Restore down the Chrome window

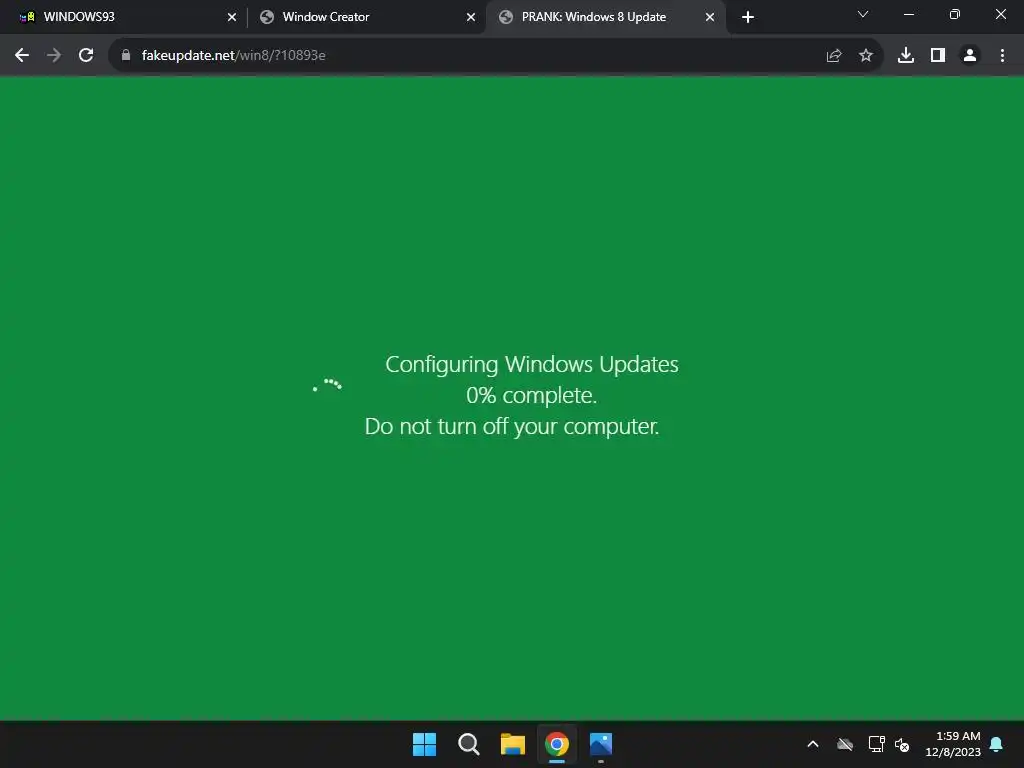click(x=954, y=14)
